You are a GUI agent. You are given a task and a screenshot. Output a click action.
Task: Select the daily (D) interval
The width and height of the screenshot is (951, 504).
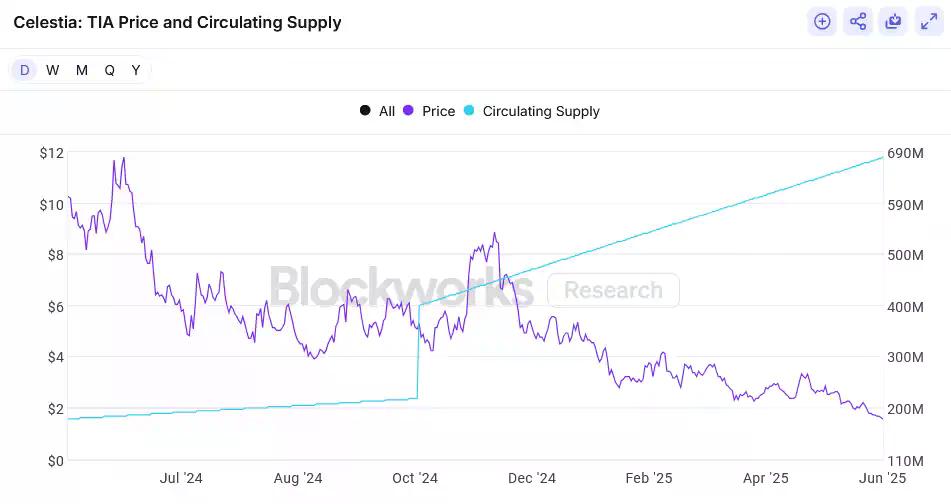[25, 70]
